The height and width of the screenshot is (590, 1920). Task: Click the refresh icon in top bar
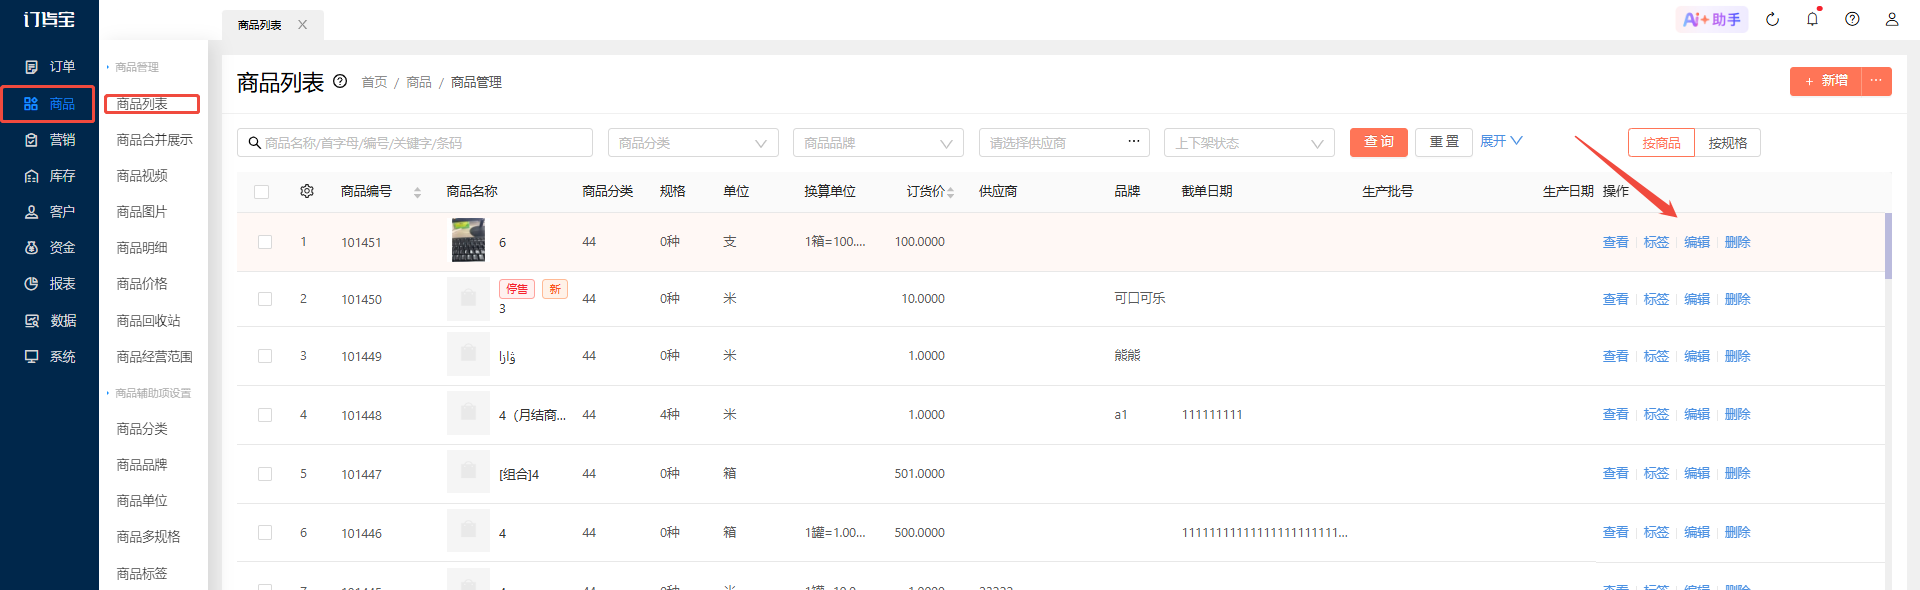coord(1772,19)
